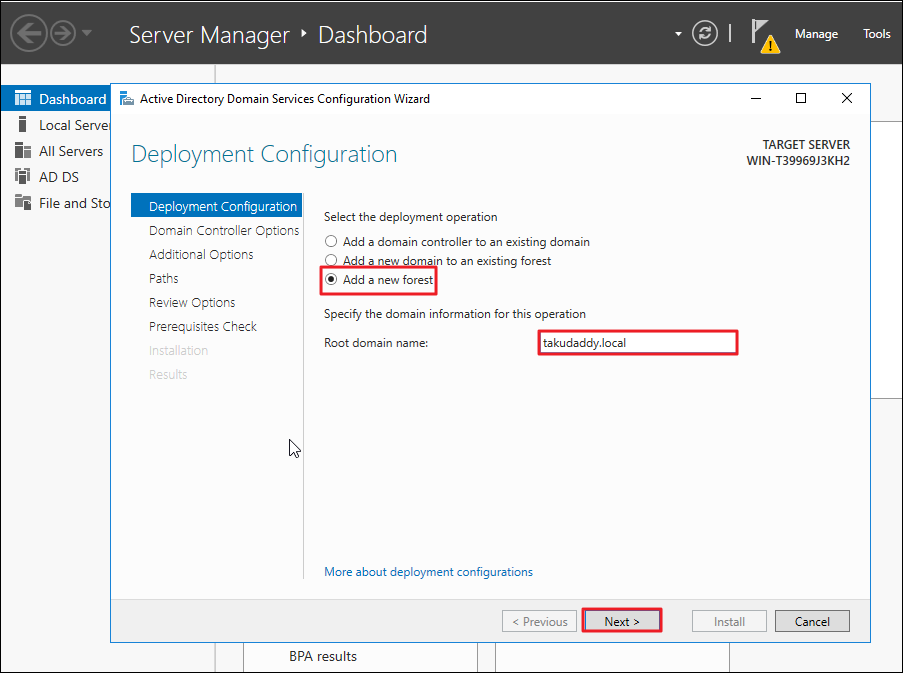Click BPA results in the Dashboard behind
This screenshot has width=903, height=673.
click(x=322, y=656)
